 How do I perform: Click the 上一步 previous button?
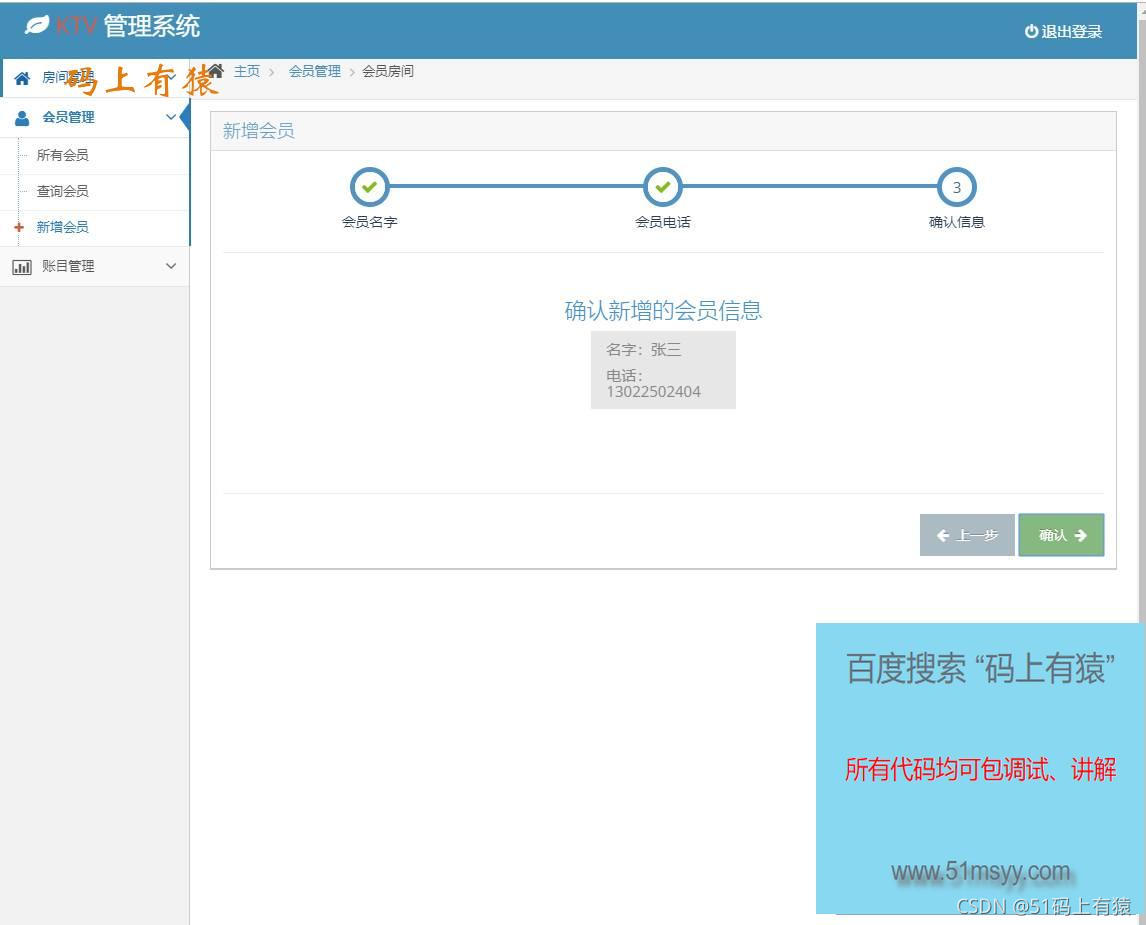967,535
